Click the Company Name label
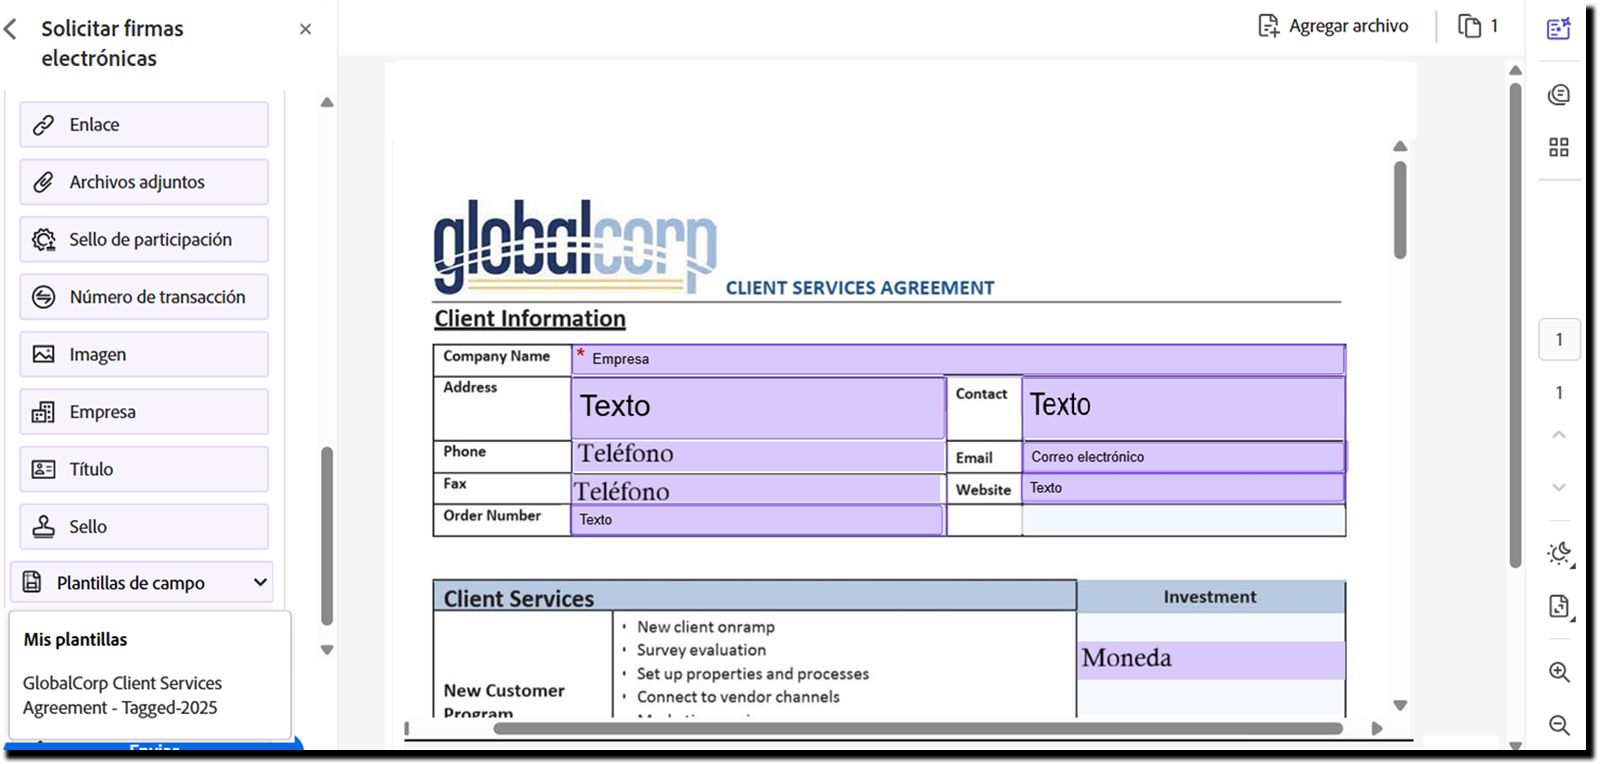 pyautogui.click(x=497, y=356)
